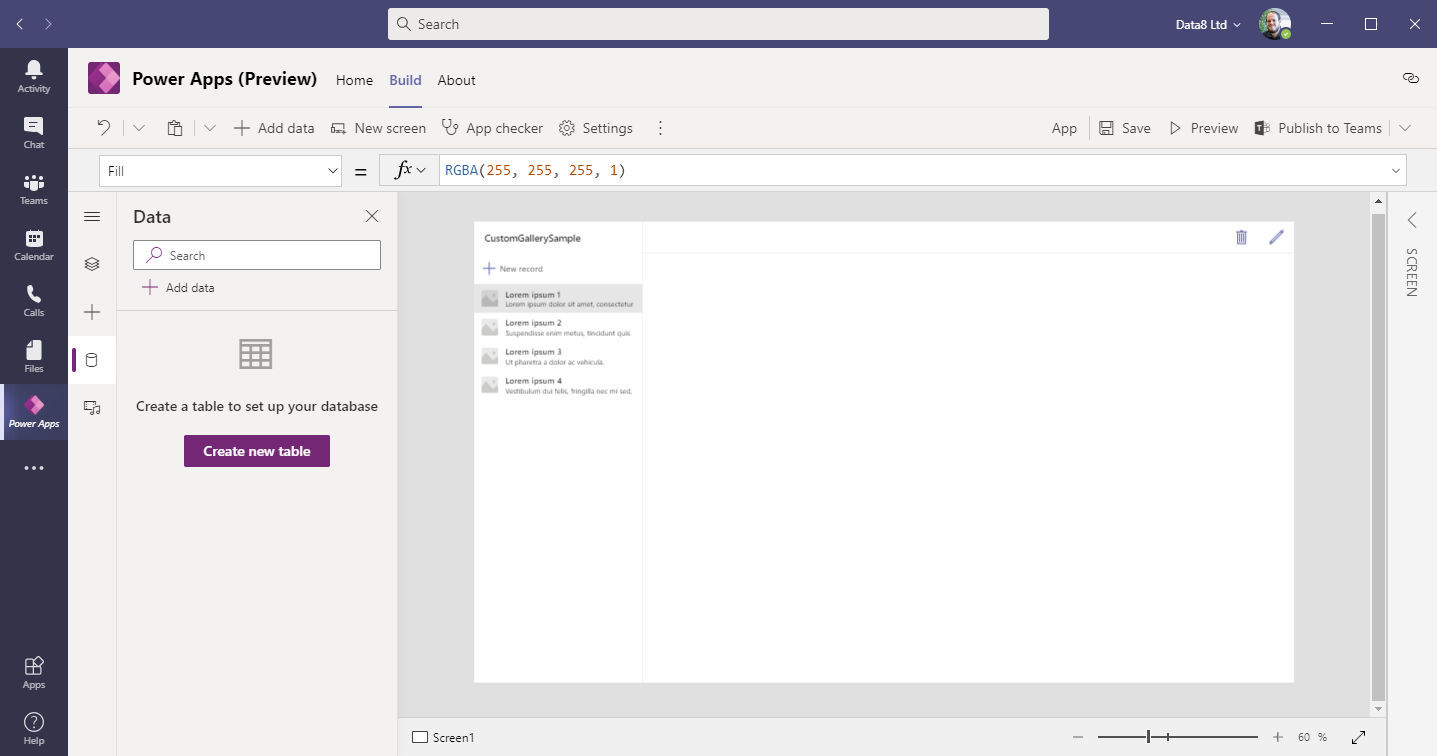The height and width of the screenshot is (756, 1437).
Task: Open the Teams Apps store
Action: (x=34, y=672)
